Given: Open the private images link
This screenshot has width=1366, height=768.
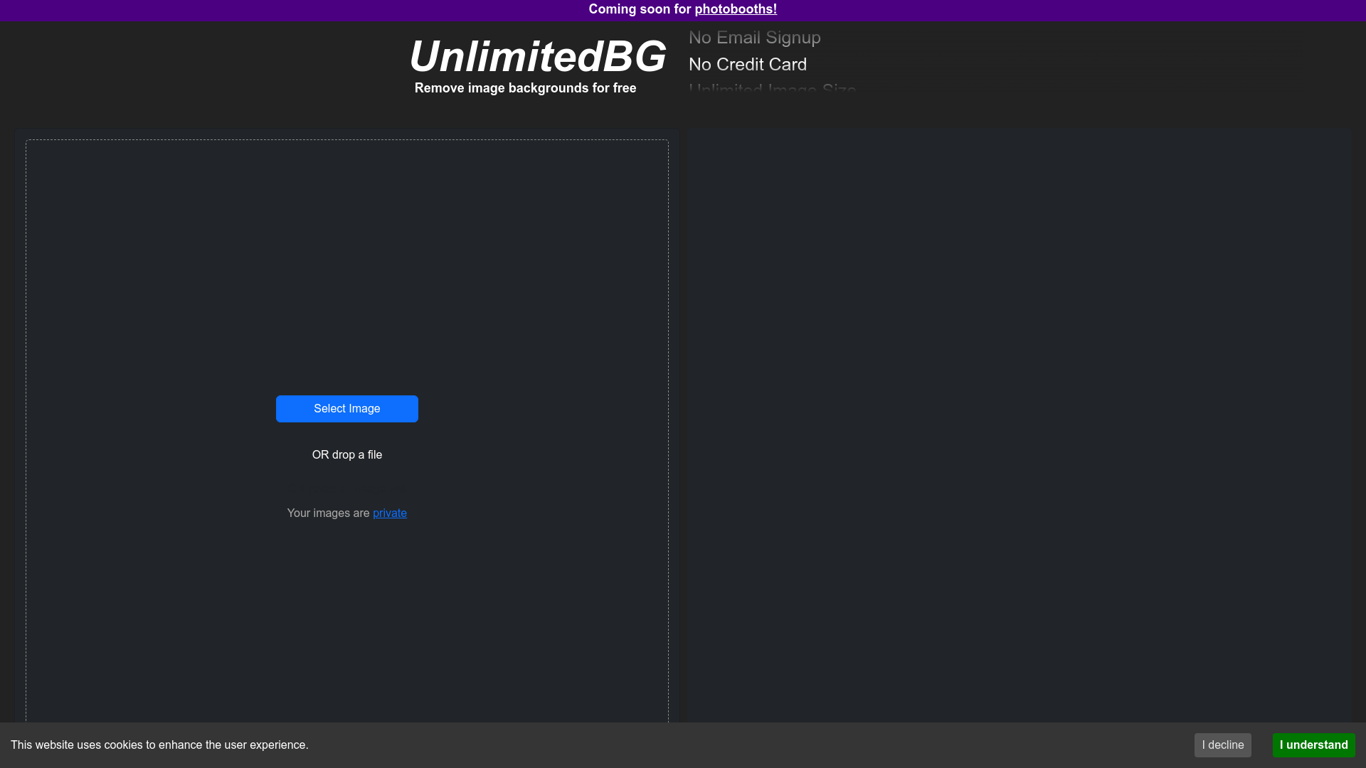Looking at the screenshot, I should click(x=390, y=513).
